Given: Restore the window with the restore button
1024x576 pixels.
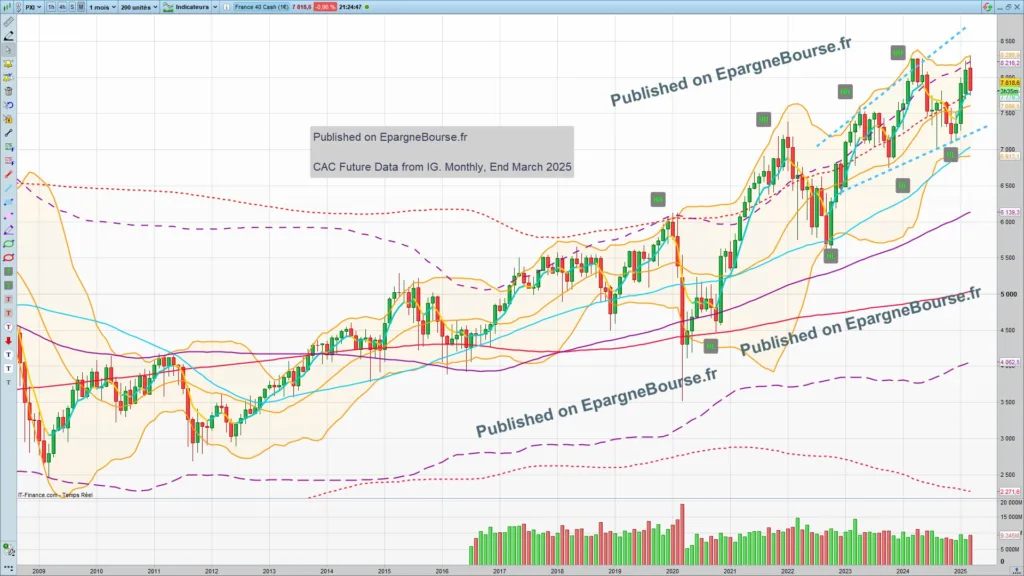Looking at the screenshot, I should (x=1007, y=7).
